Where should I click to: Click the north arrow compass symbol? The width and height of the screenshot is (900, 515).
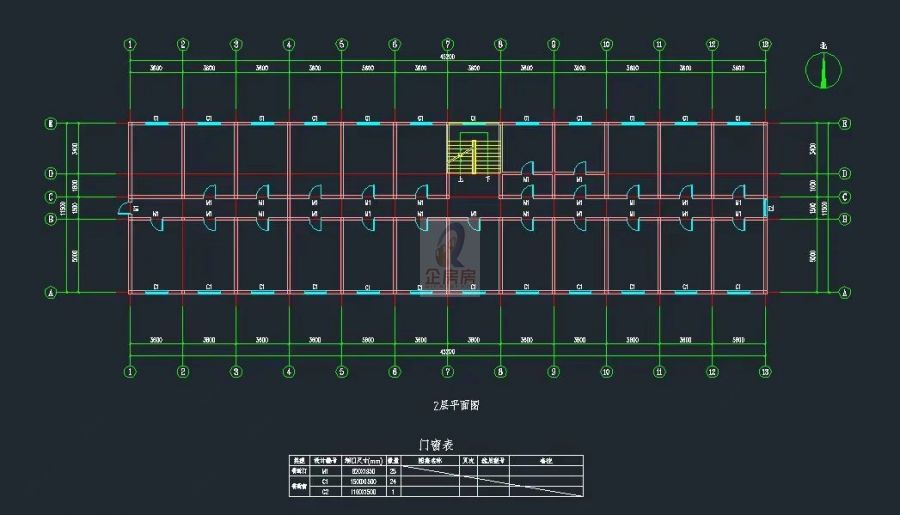point(824,70)
